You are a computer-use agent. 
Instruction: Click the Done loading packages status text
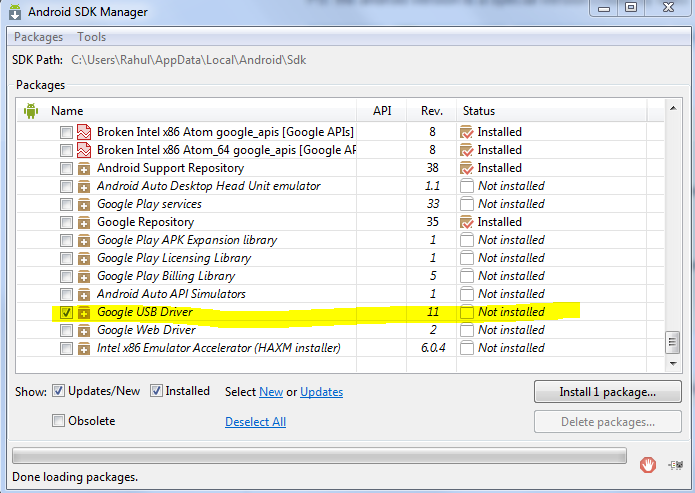(x=75, y=477)
